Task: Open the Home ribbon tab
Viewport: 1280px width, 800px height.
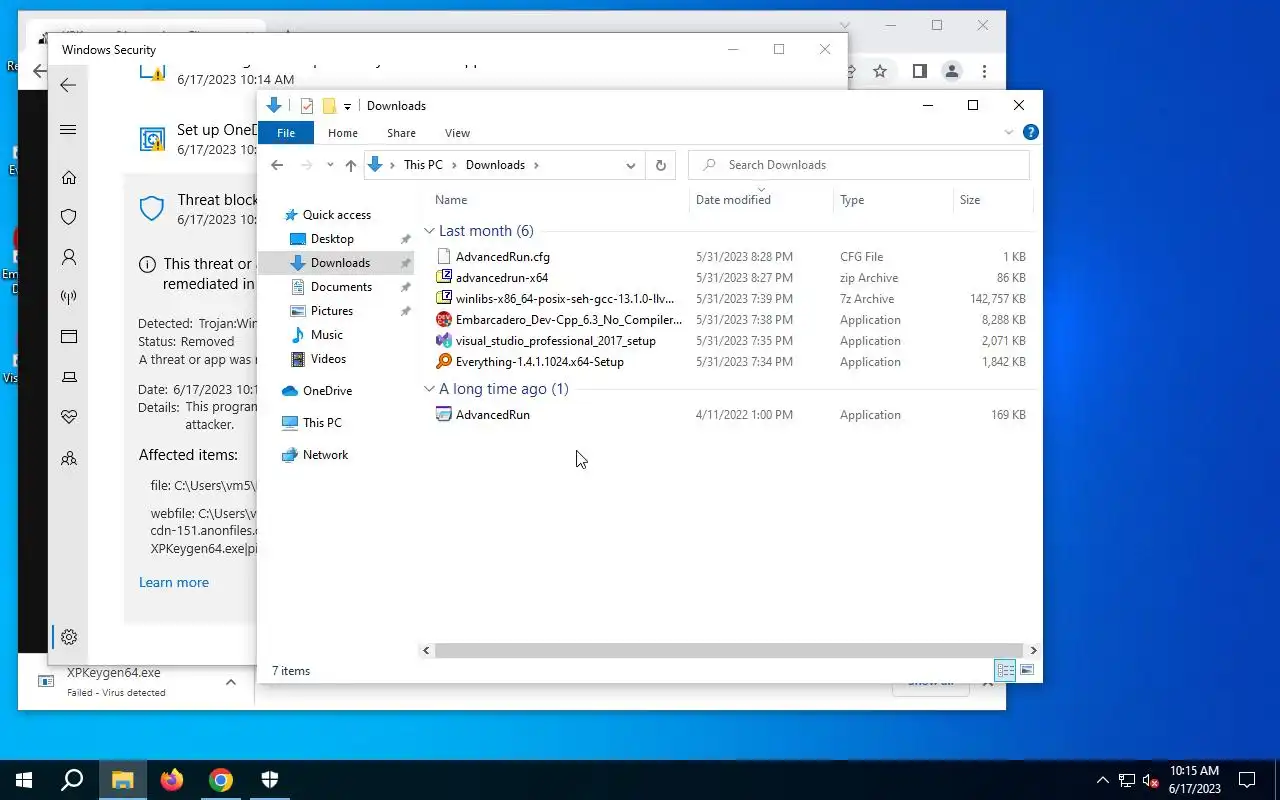Action: click(x=343, y=133)
